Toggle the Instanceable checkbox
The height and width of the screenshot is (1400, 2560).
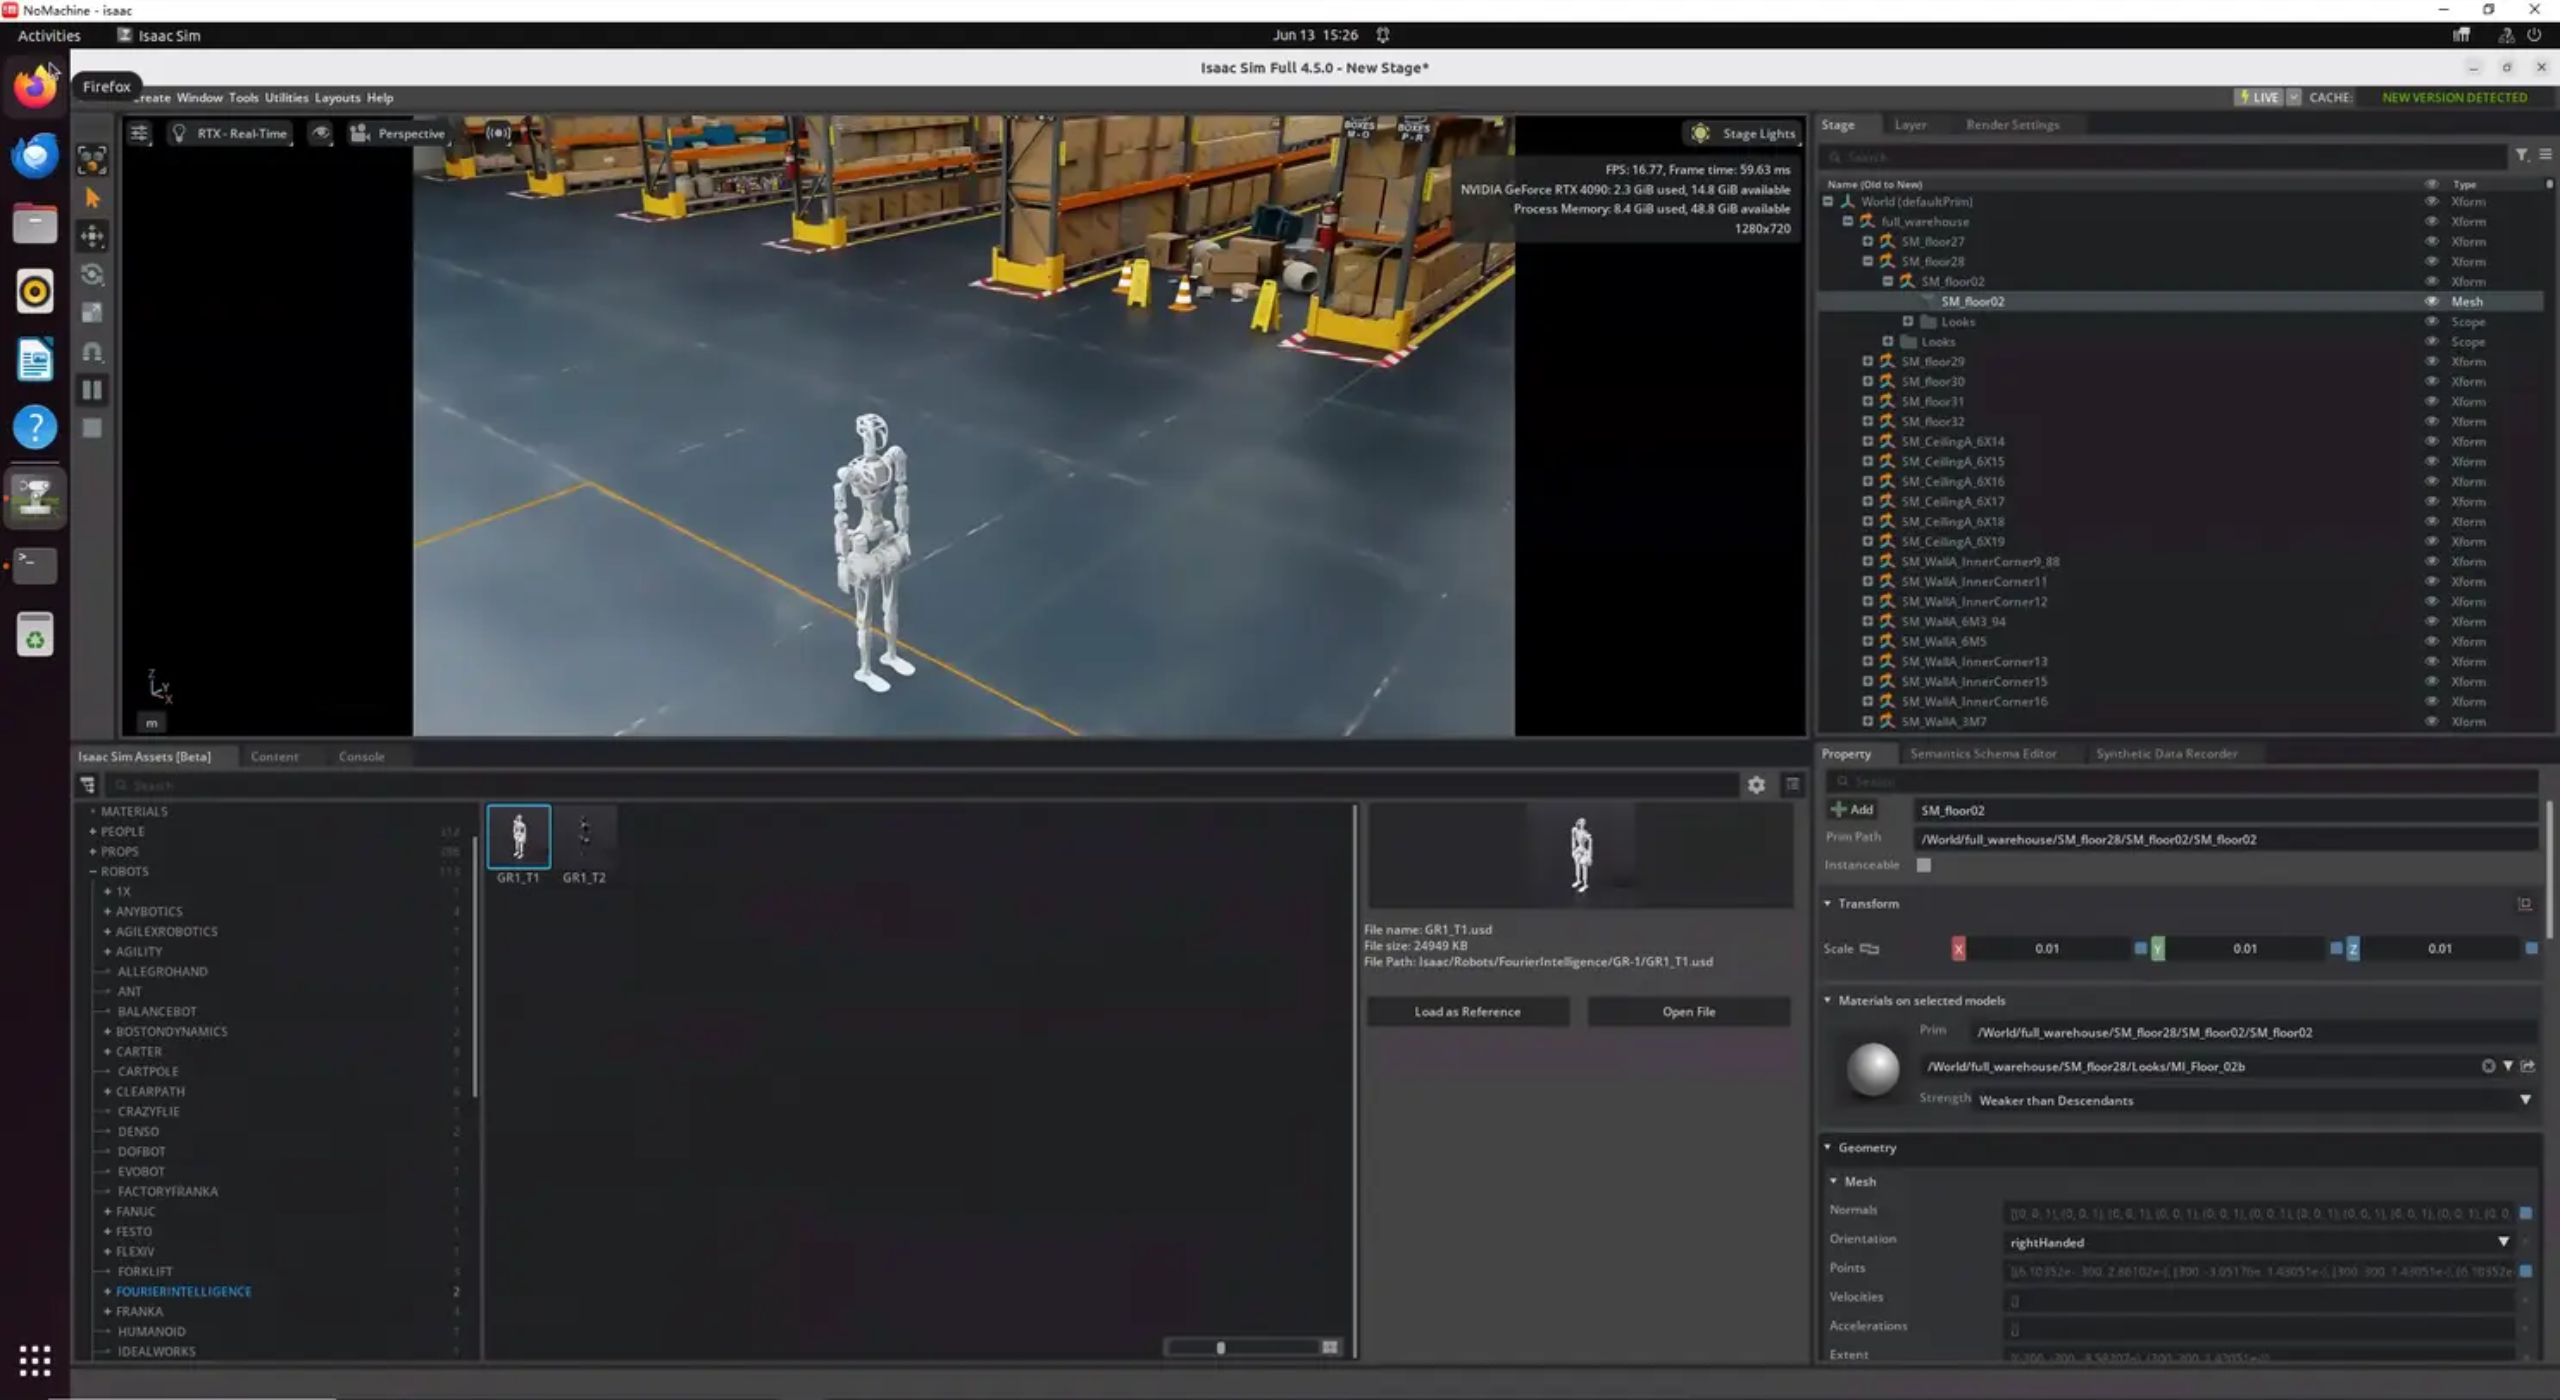click(x=1923, y=865)
